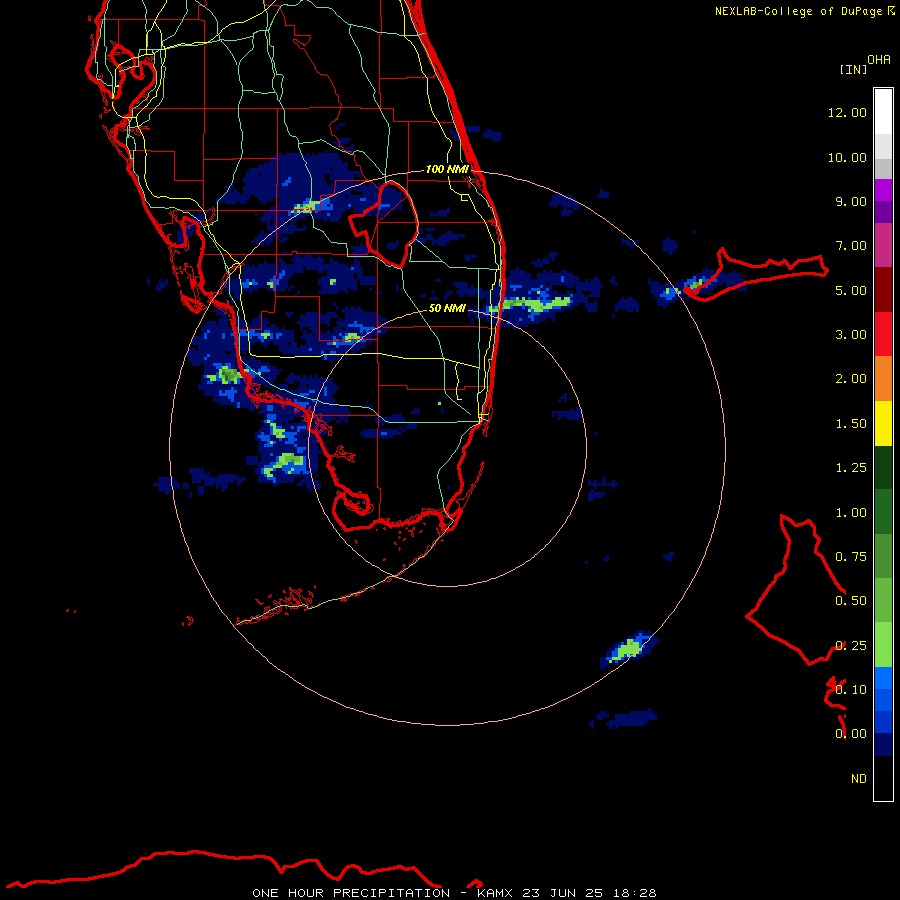
Task: Click the 0.00 legend value
Action: [x=851, y=734]
